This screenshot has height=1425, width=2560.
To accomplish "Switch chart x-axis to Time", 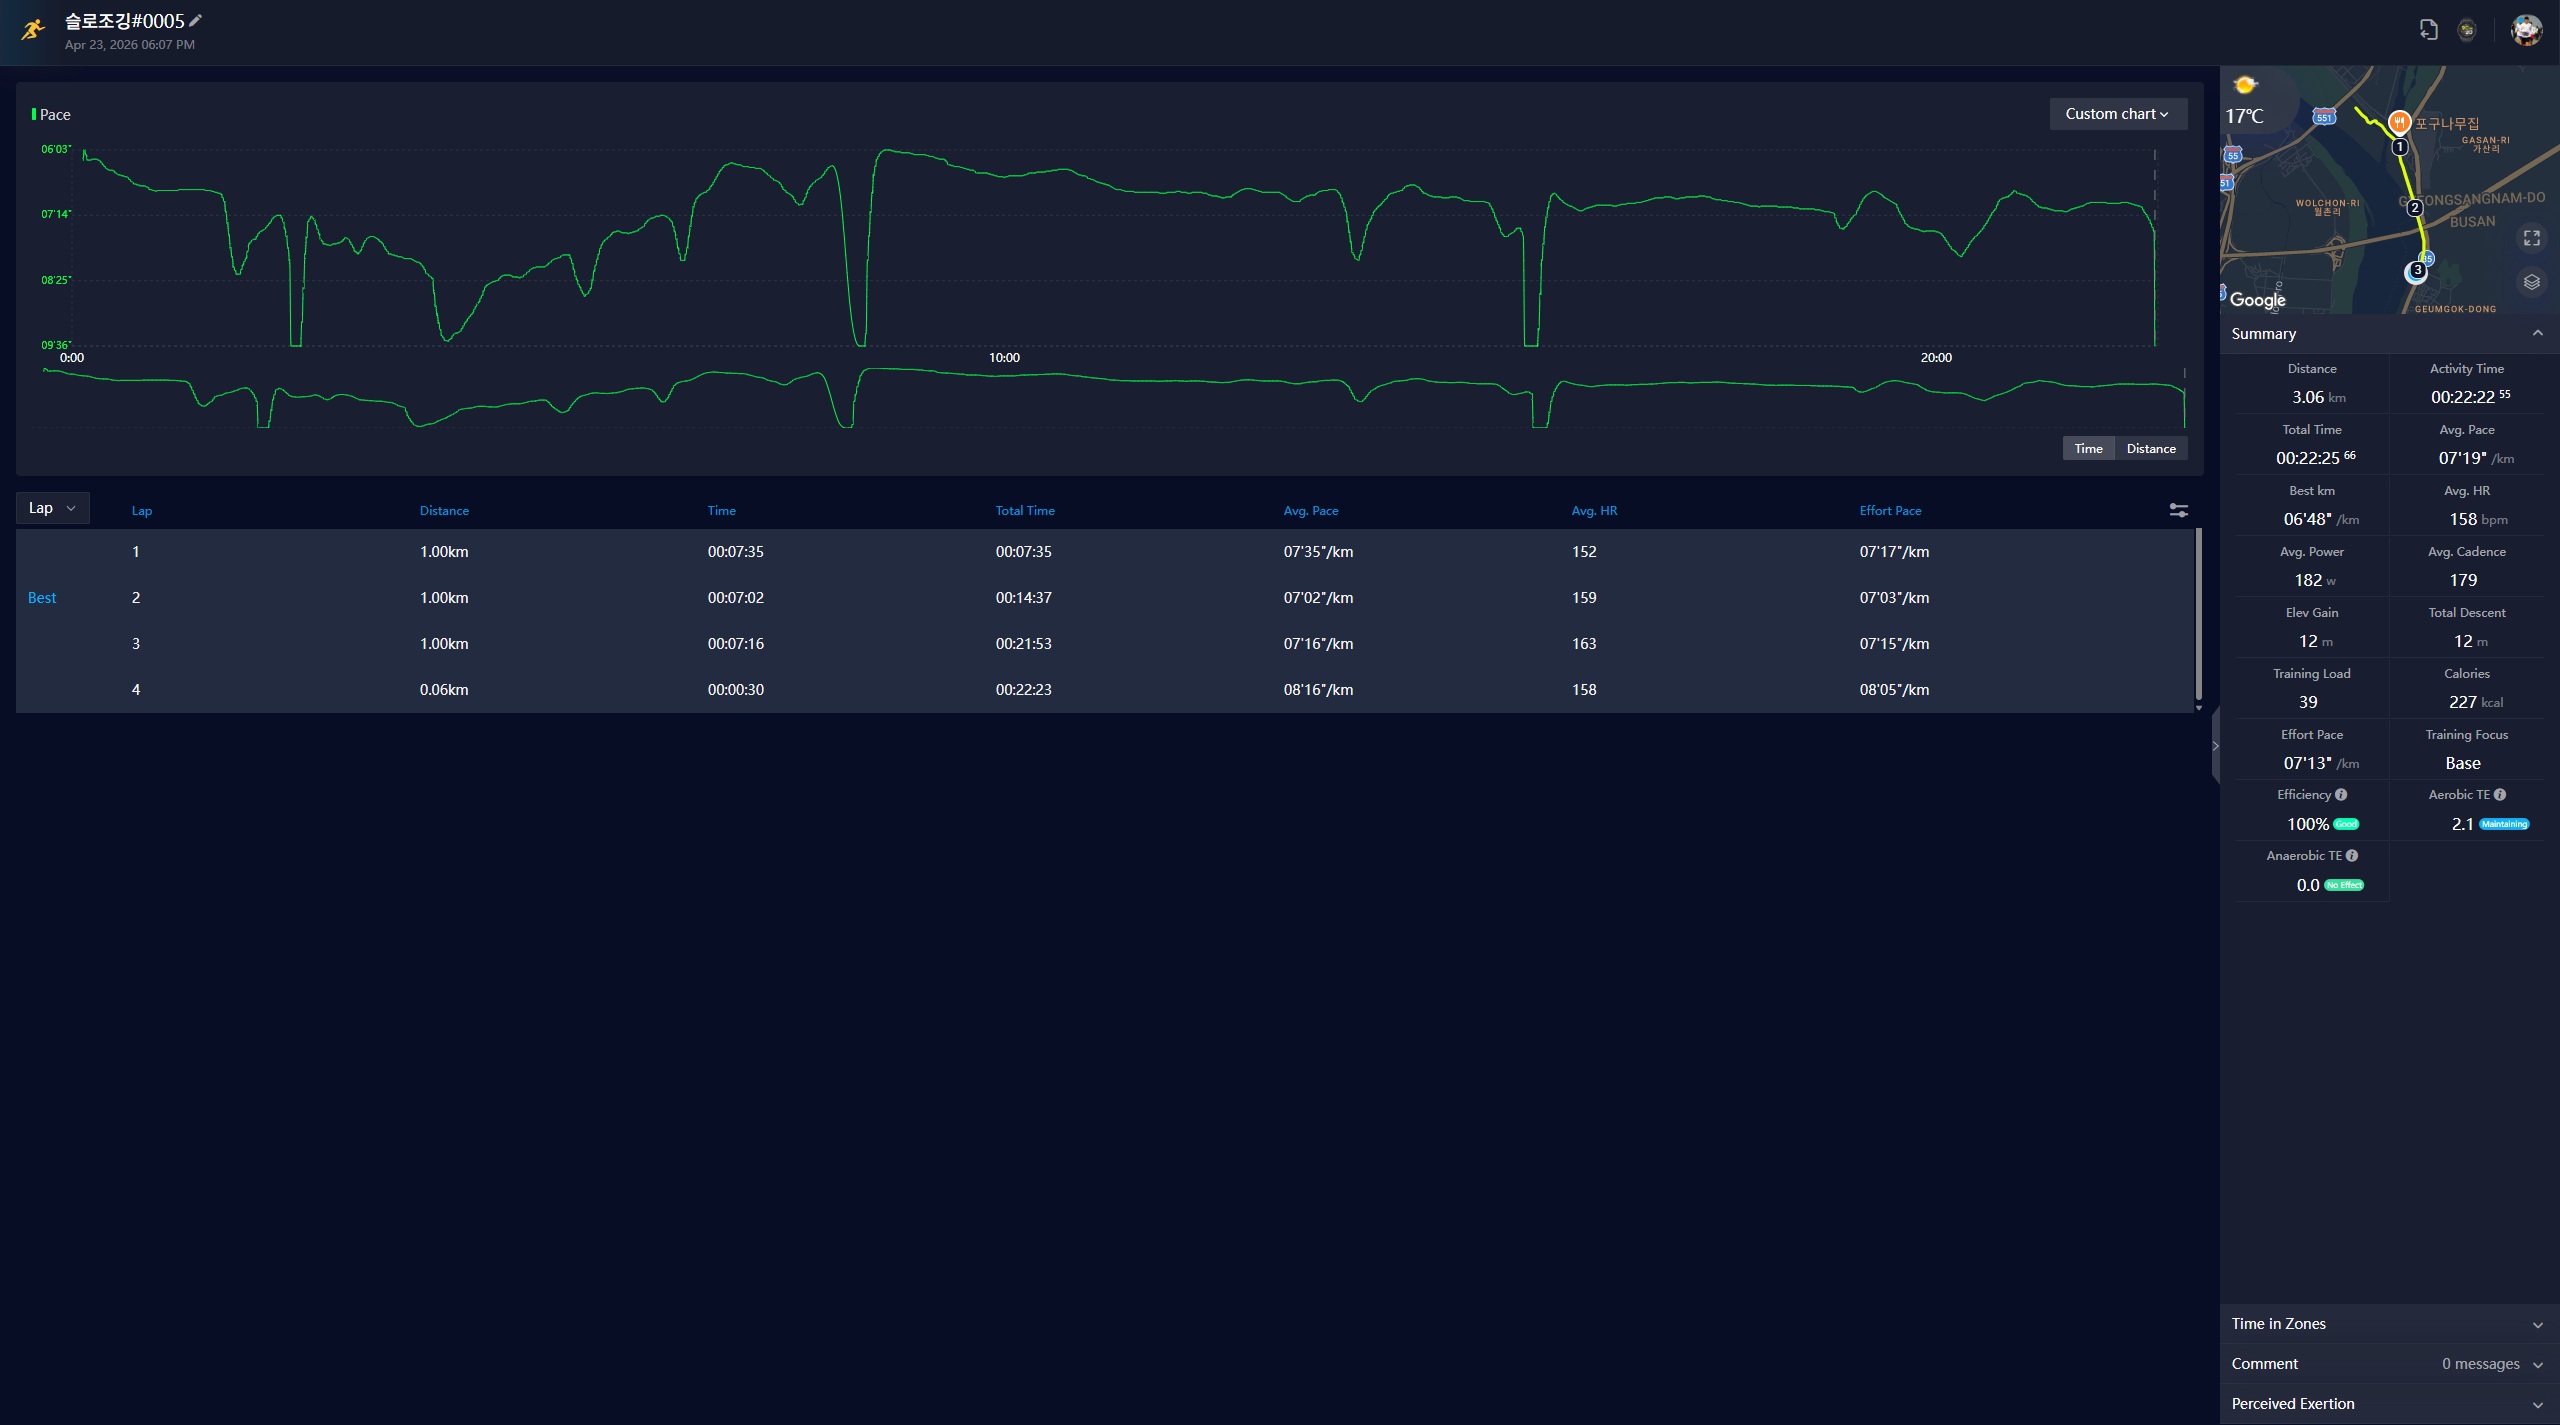I will tap(2088, 448).
